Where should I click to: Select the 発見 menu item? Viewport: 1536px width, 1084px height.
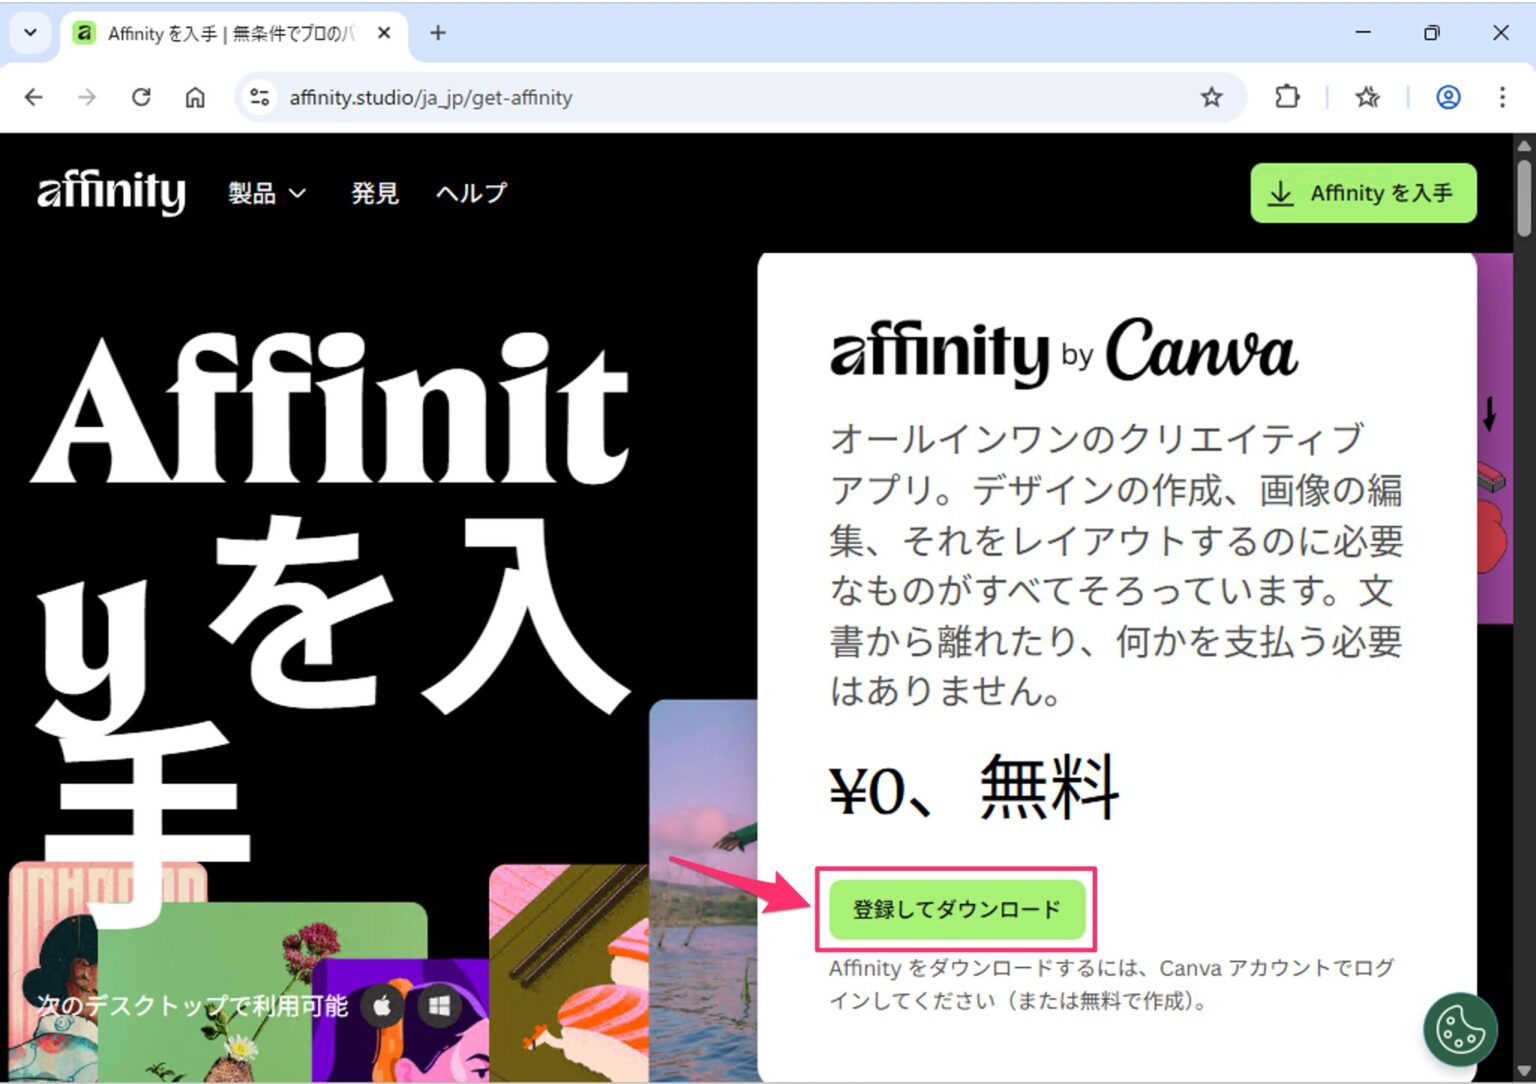tap(374, 193)
